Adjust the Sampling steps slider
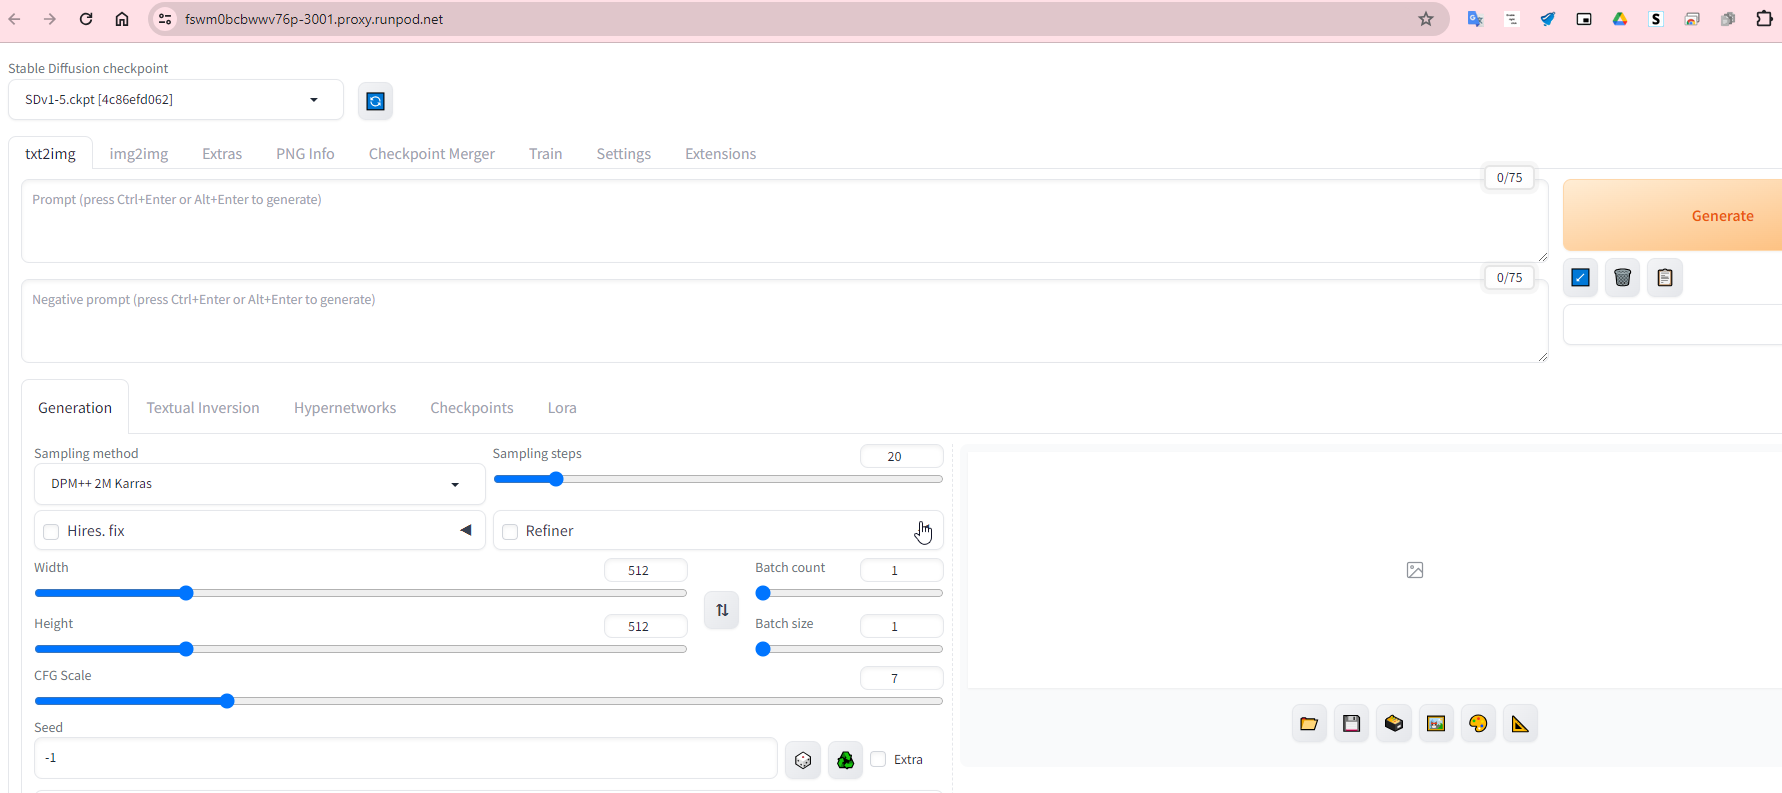Image resolution: width=1782 pixels, height=793 pixels. tap(718, 480)
